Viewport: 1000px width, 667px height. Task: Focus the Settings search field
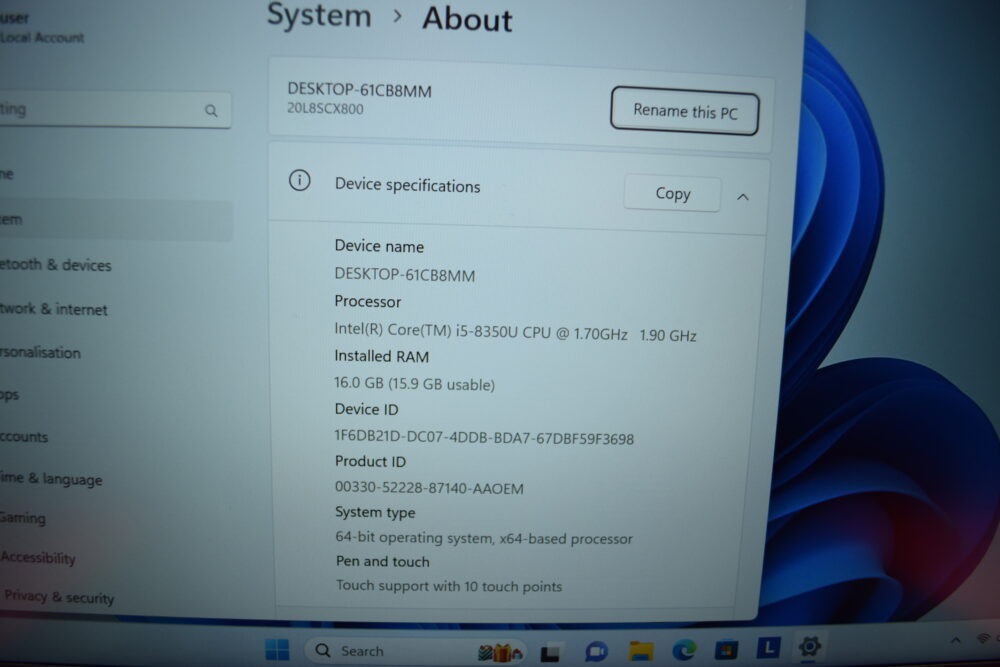pyautogui.click(x=115, y=110)
